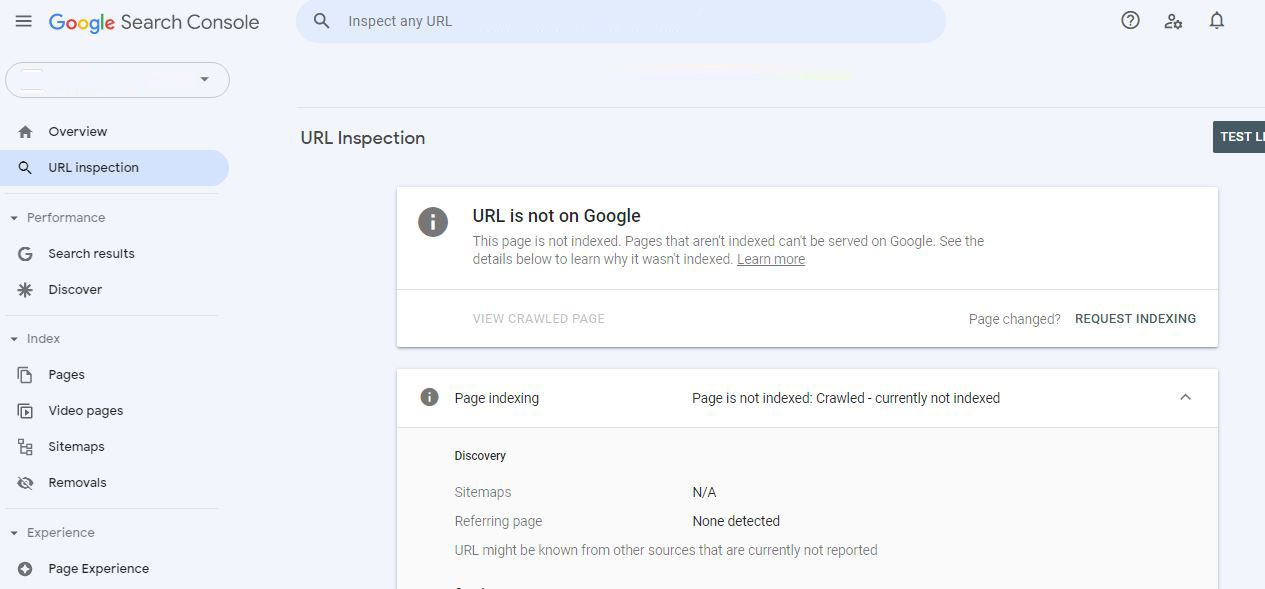Screen dimensions: 1265x589
Task: Focus the Inspect any URL field
Action: pos(621,21)
